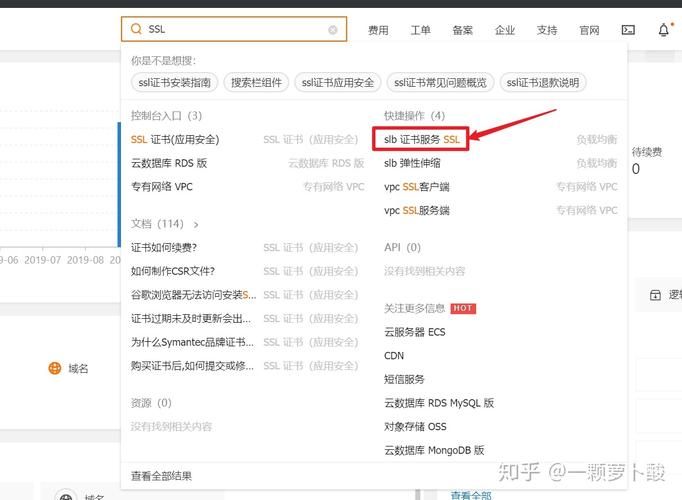This screenshot has width=682, height=500.
Task: Open CDN link
Action: tap(394, 356)
